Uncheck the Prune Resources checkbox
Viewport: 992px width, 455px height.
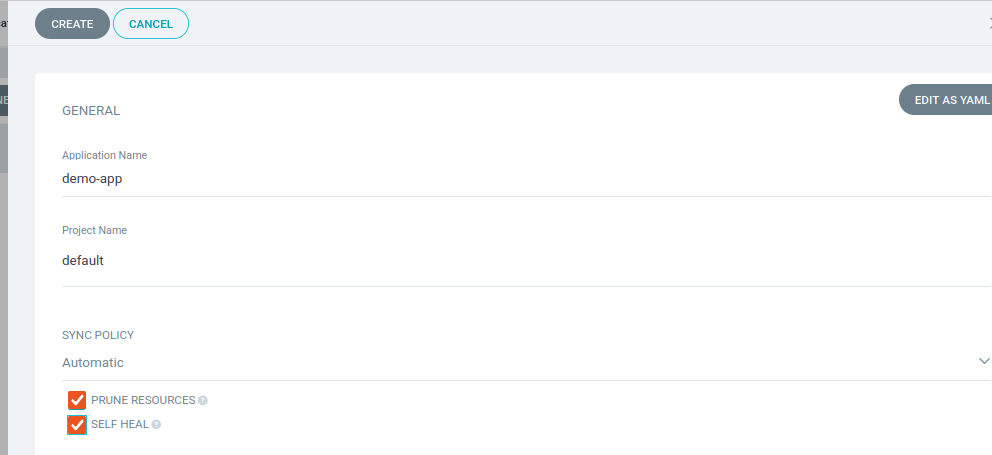[77, 400]
